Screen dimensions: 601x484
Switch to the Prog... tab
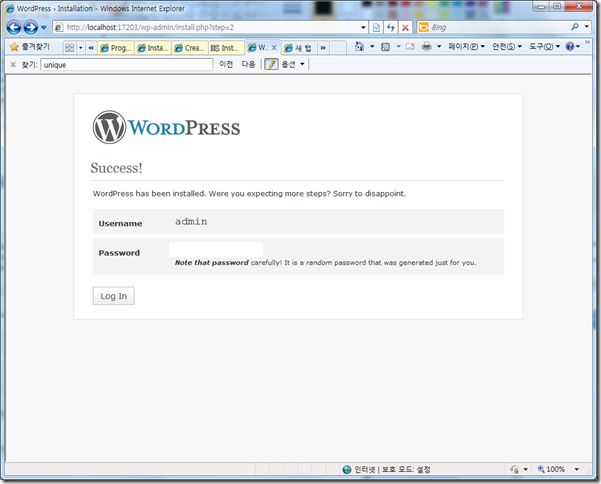click(116, 48)
